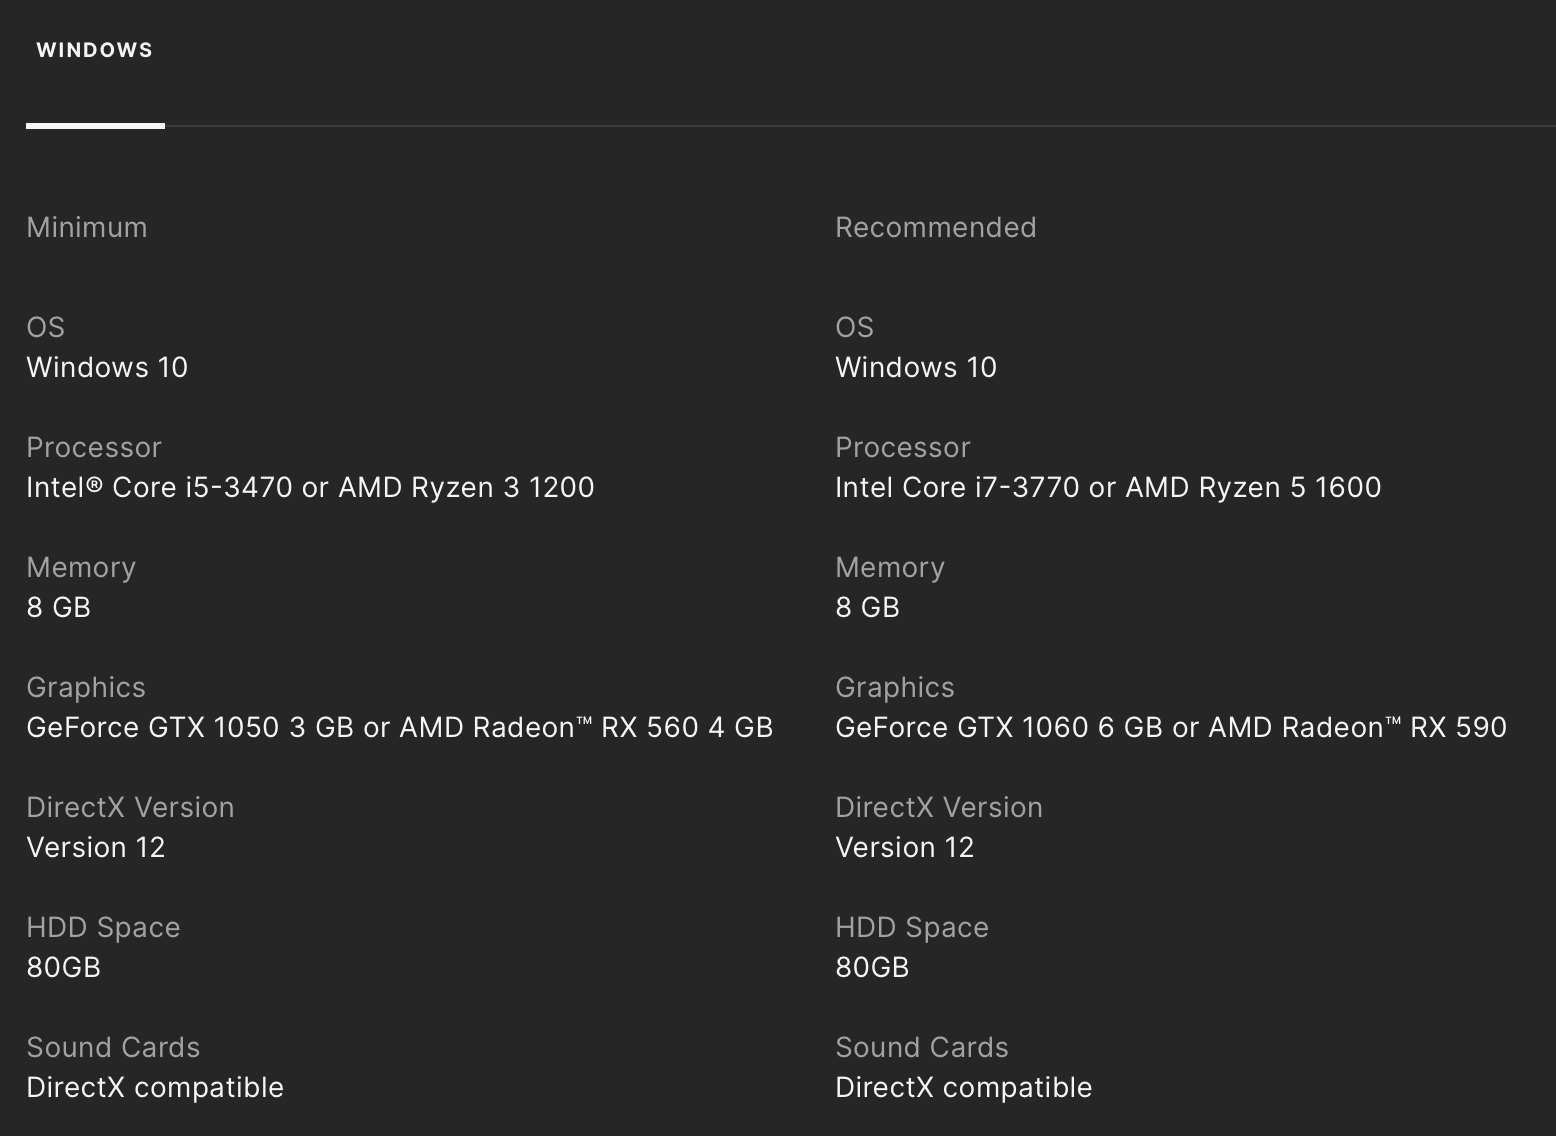Image resolution: width=1556 pixels, height=1136 pixels.
Task: Click the 8 GB value under Minimum Memory
Action: tap(59, 608)
